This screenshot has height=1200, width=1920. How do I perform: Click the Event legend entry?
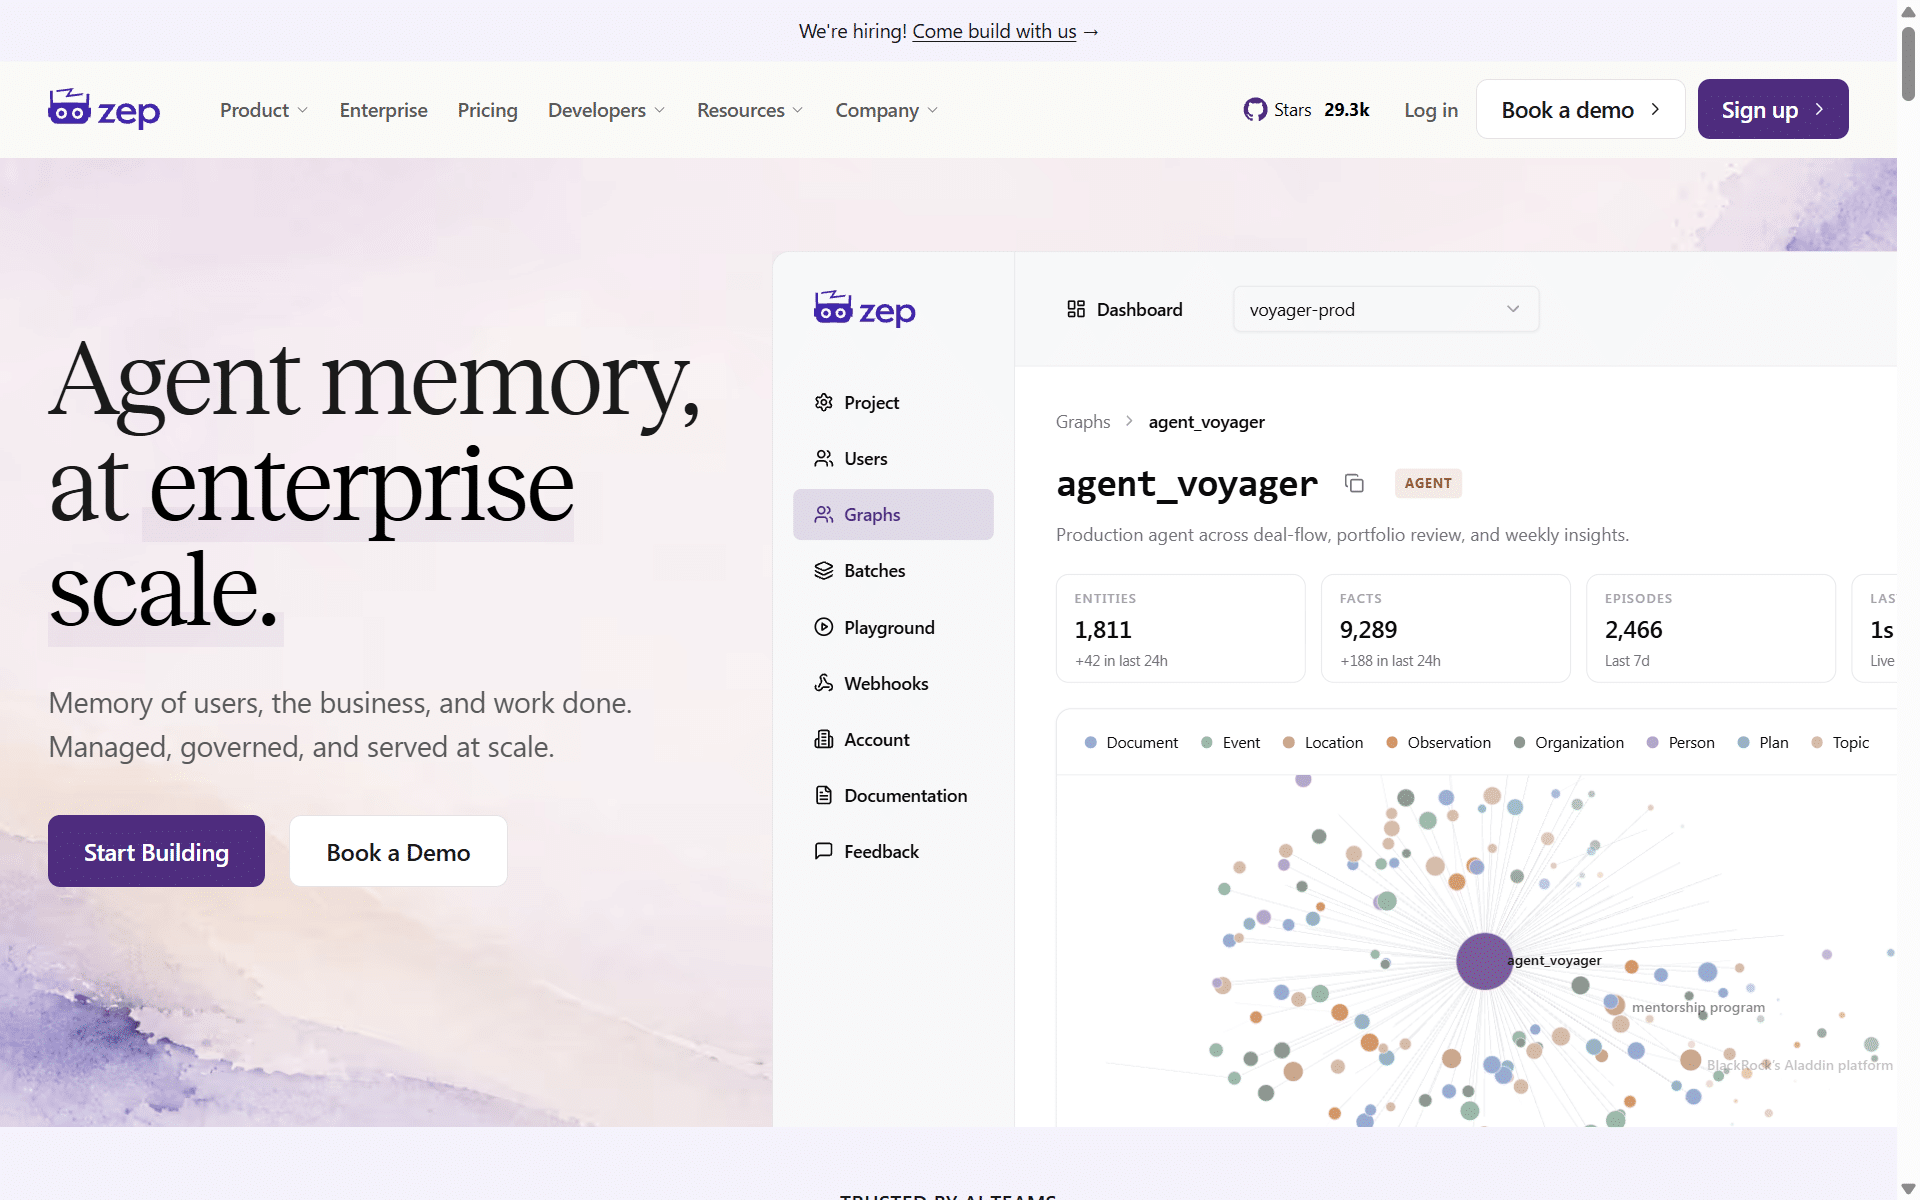(1231, 742)
